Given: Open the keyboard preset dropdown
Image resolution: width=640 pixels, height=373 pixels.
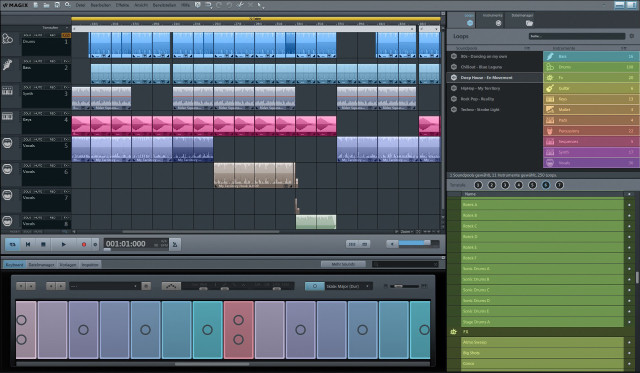Looking at the screenshot, I should coord(104,286).
